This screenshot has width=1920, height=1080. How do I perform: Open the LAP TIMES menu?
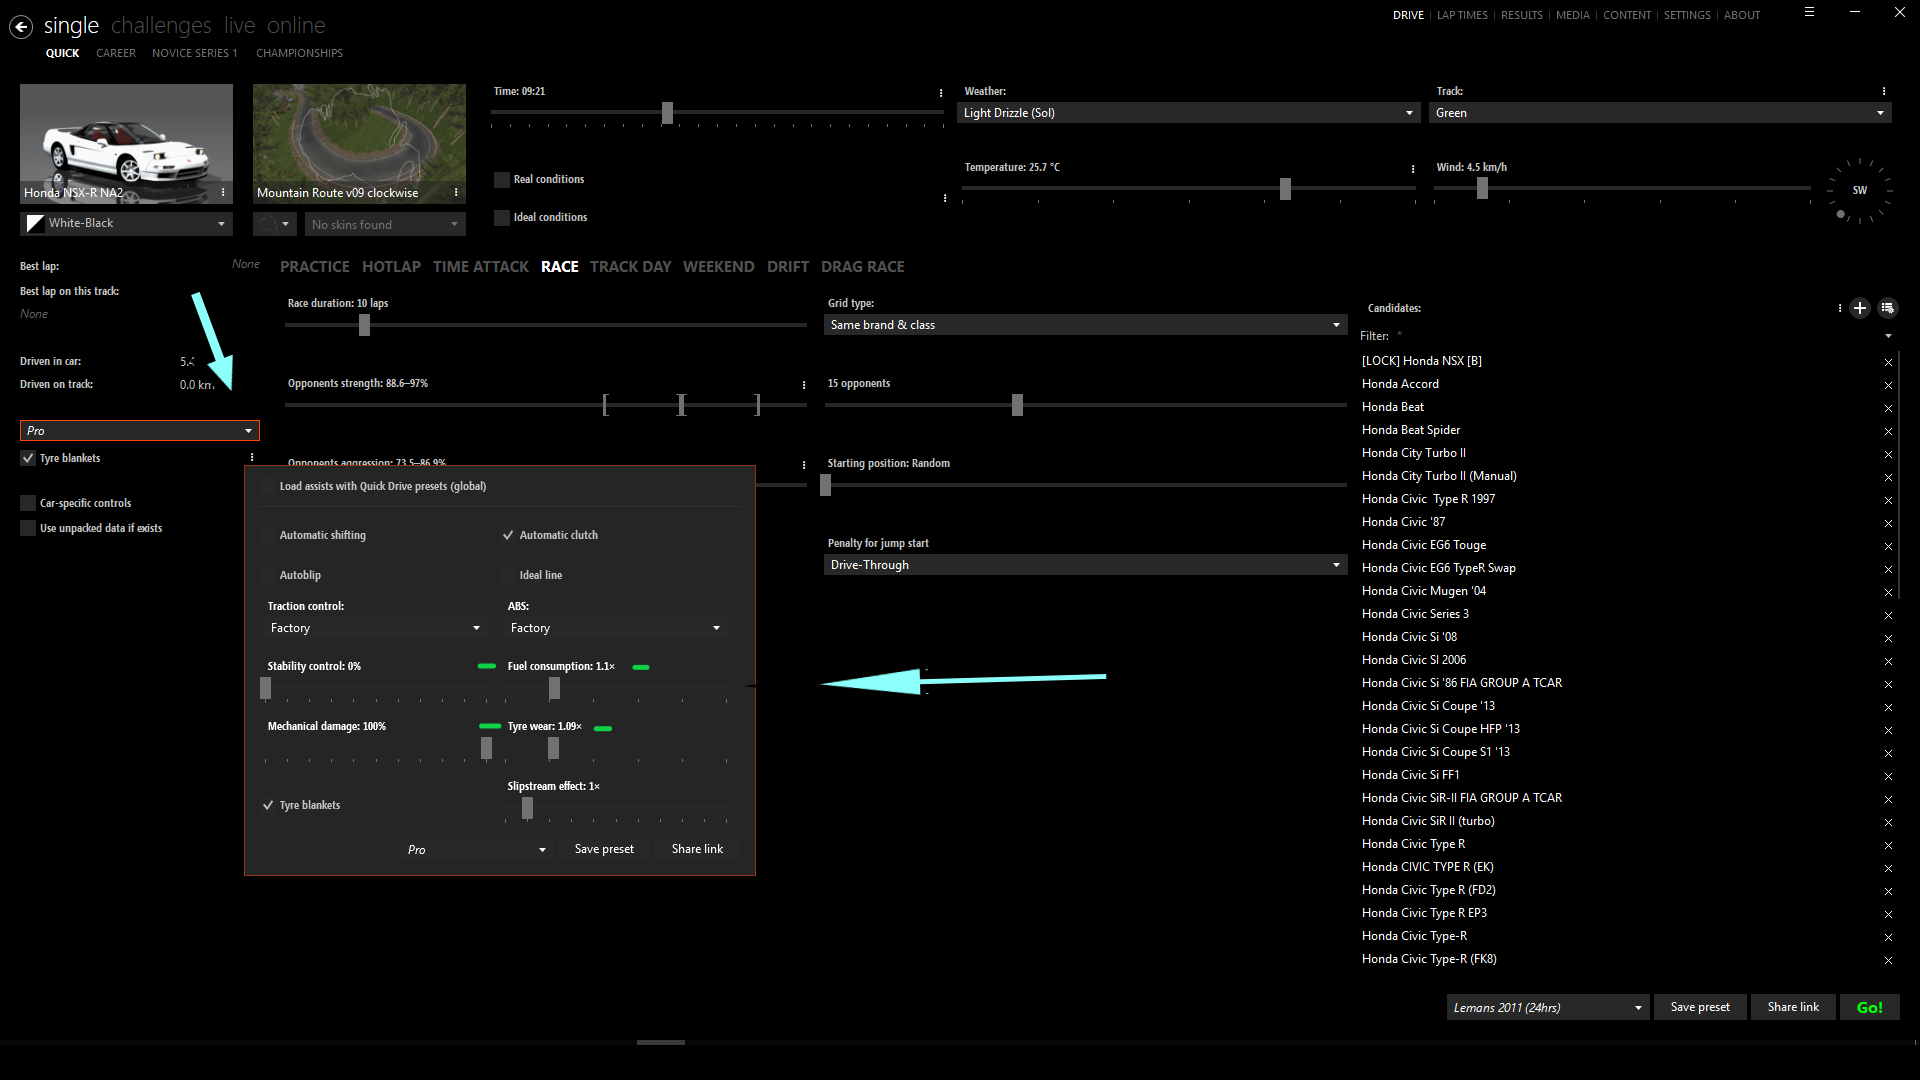tap(1462, 15)
